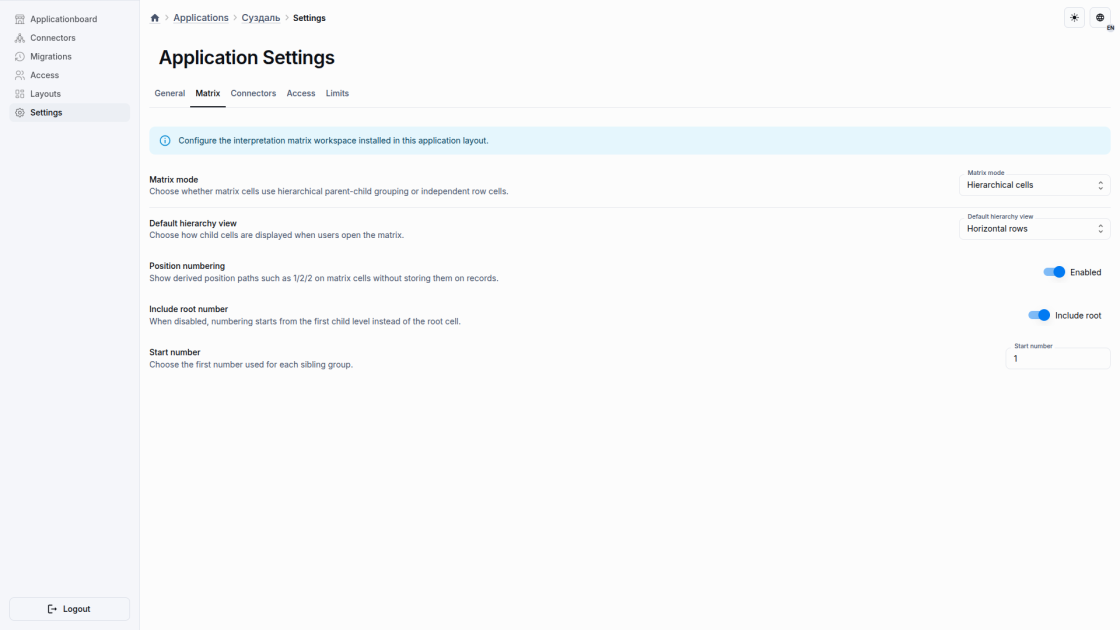Click the Connectors sidebar icon
The image size is (1120, 630).
(20, 38)
